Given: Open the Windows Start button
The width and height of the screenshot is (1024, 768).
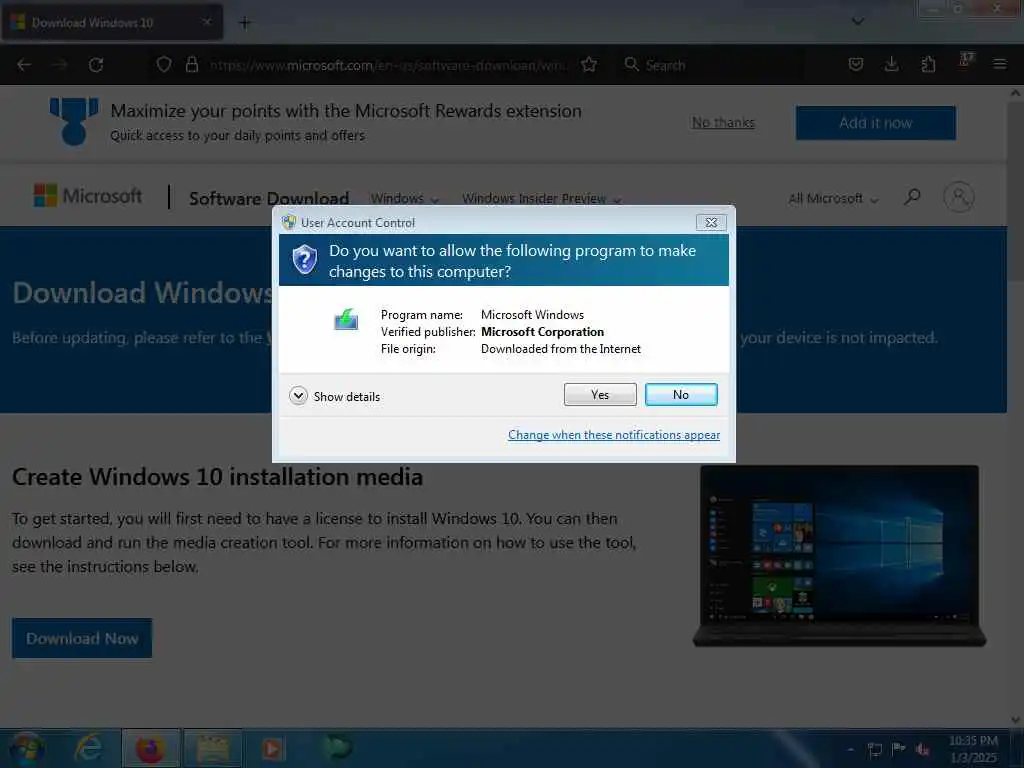Looking at the screenshot, I should (x=27, y=748).
